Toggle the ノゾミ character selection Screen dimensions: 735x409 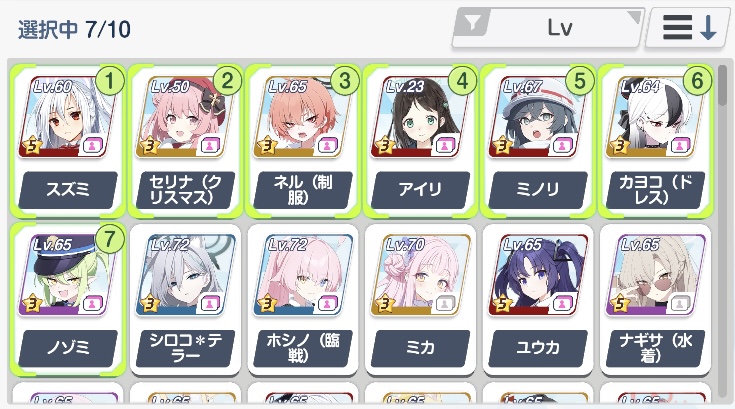(x=68, y=299)
